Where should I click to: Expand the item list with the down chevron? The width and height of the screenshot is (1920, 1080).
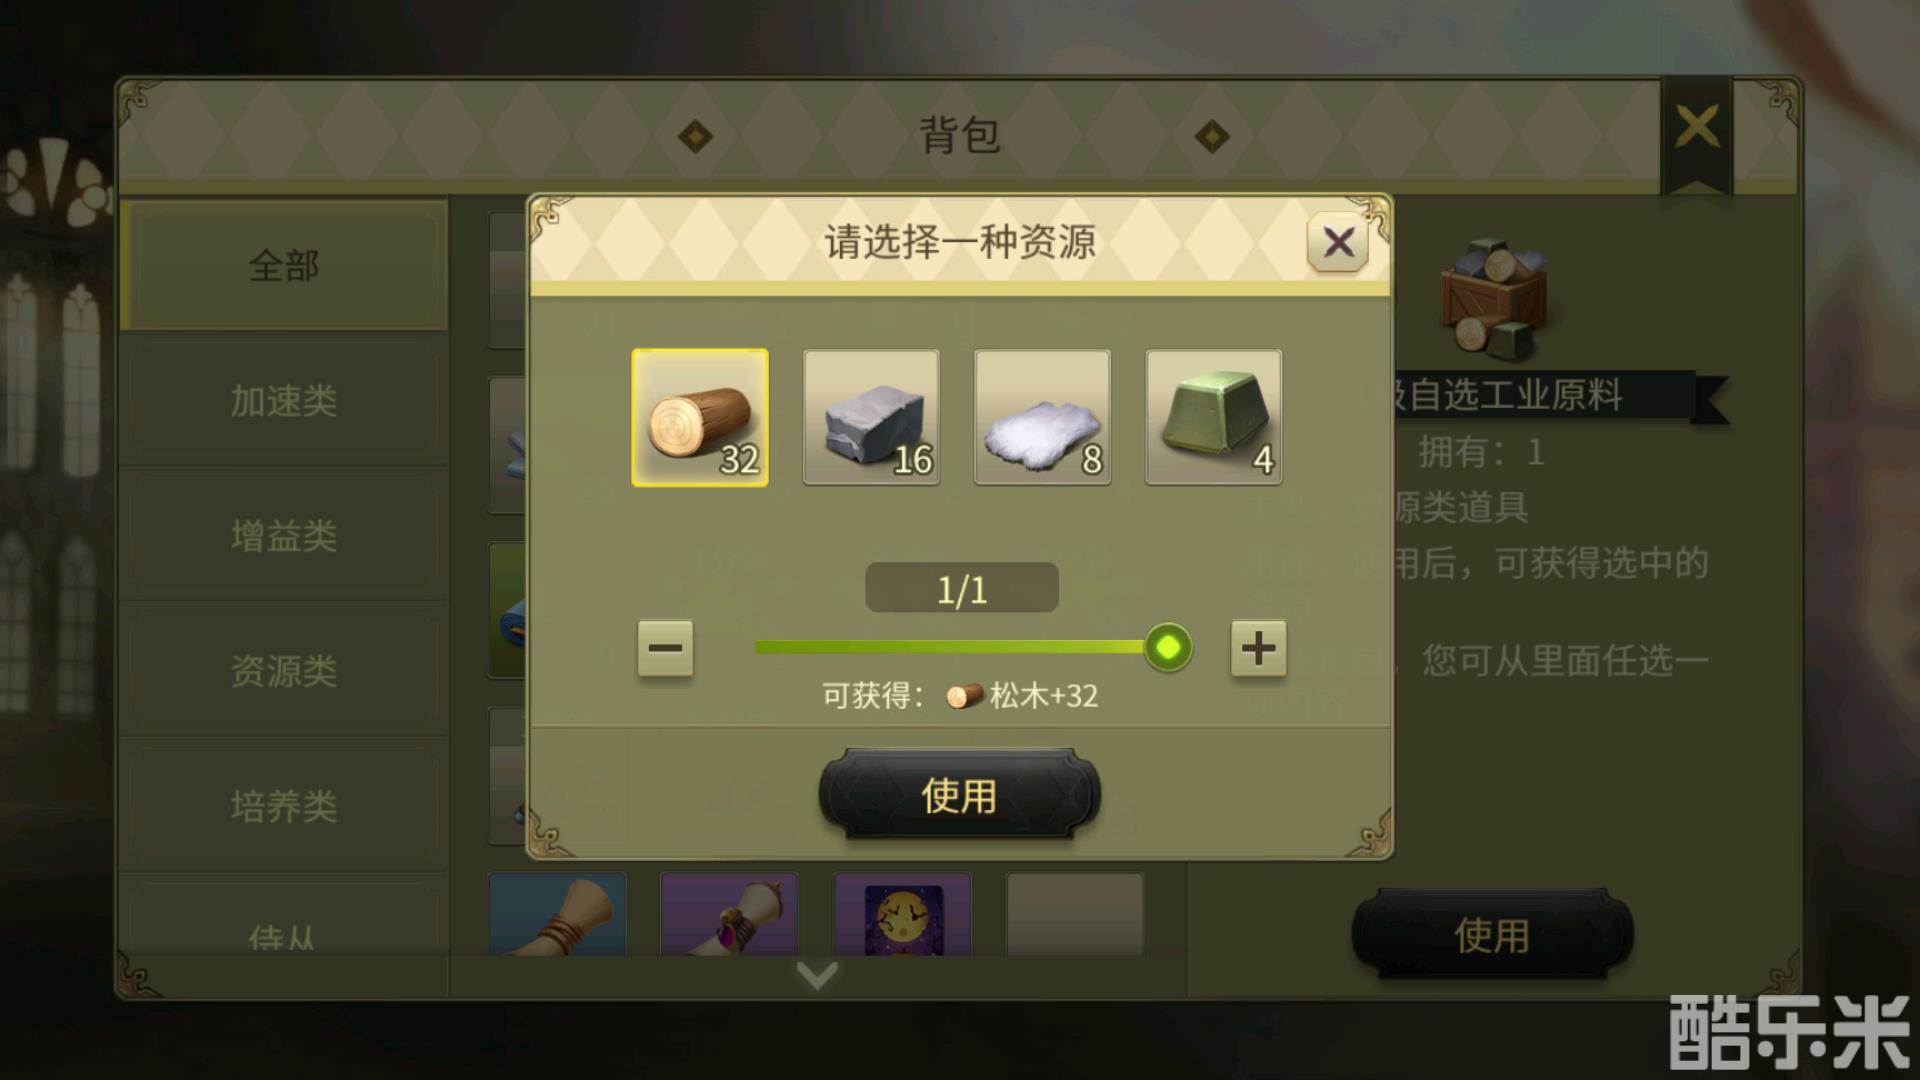tap(817, 975)
